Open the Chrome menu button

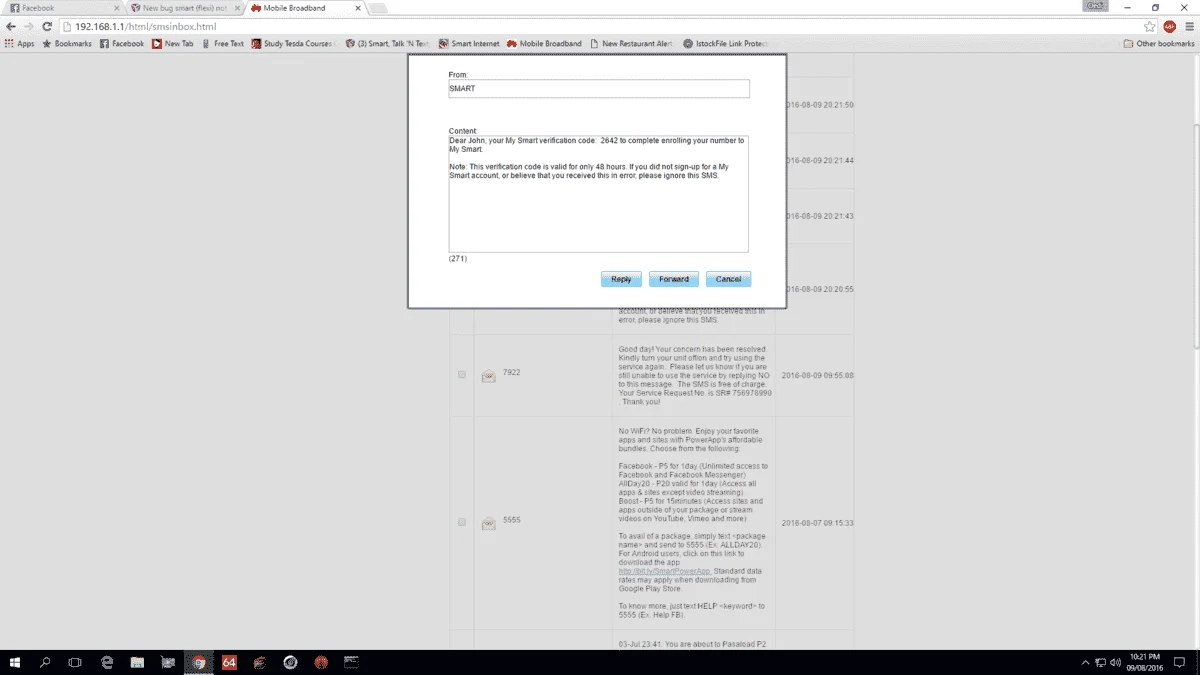(x=1188, y=26)
